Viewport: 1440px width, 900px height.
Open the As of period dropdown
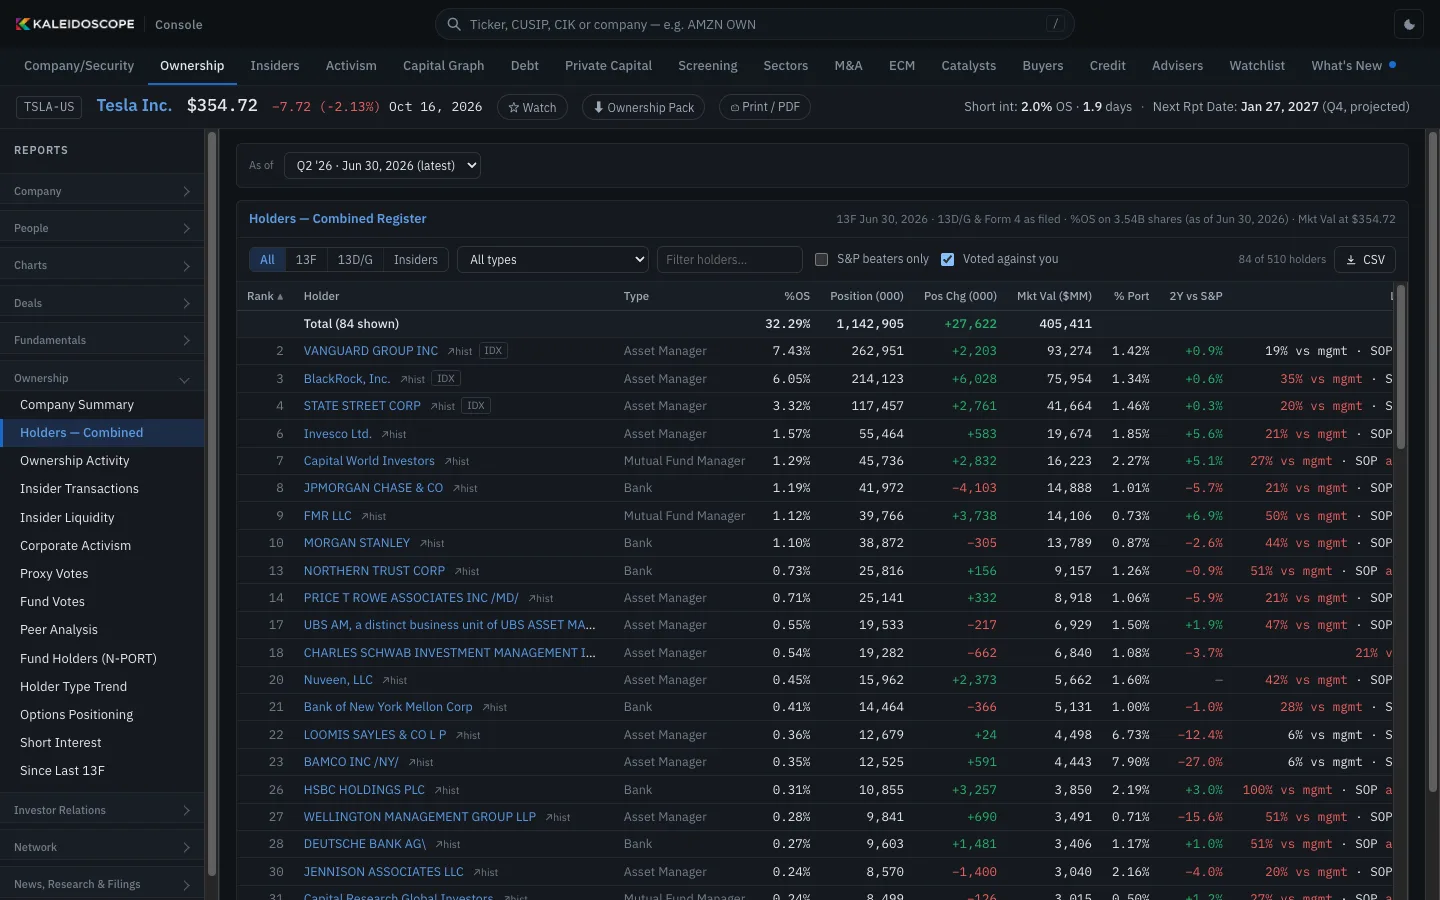point(382,166)
